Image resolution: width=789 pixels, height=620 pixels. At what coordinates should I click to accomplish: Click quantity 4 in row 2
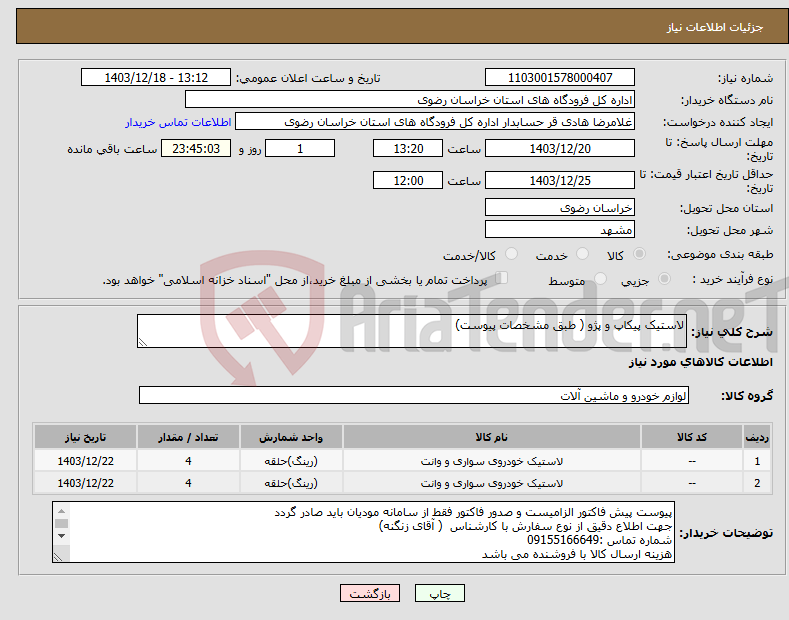pyautogui.click(x=188, y=483)
